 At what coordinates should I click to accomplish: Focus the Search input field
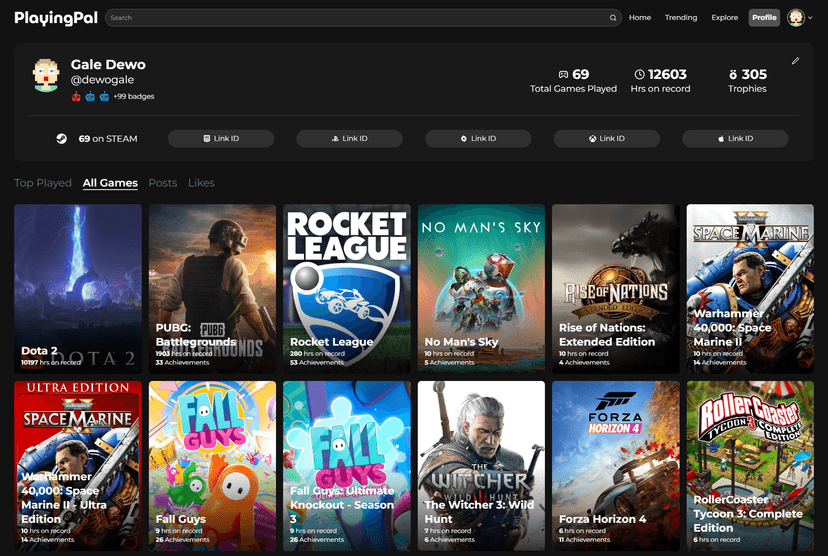[363, 18]
